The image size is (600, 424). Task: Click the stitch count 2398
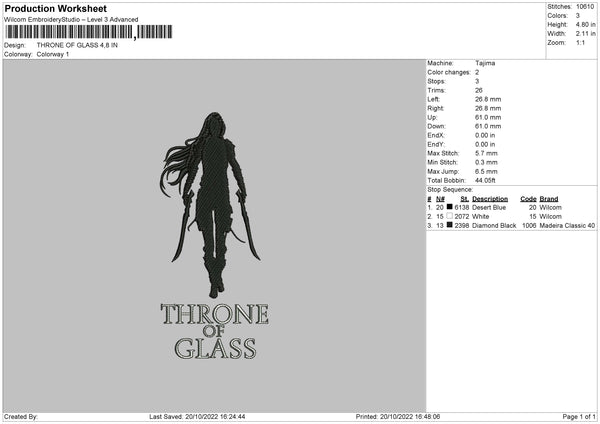(x=462, y=226)
